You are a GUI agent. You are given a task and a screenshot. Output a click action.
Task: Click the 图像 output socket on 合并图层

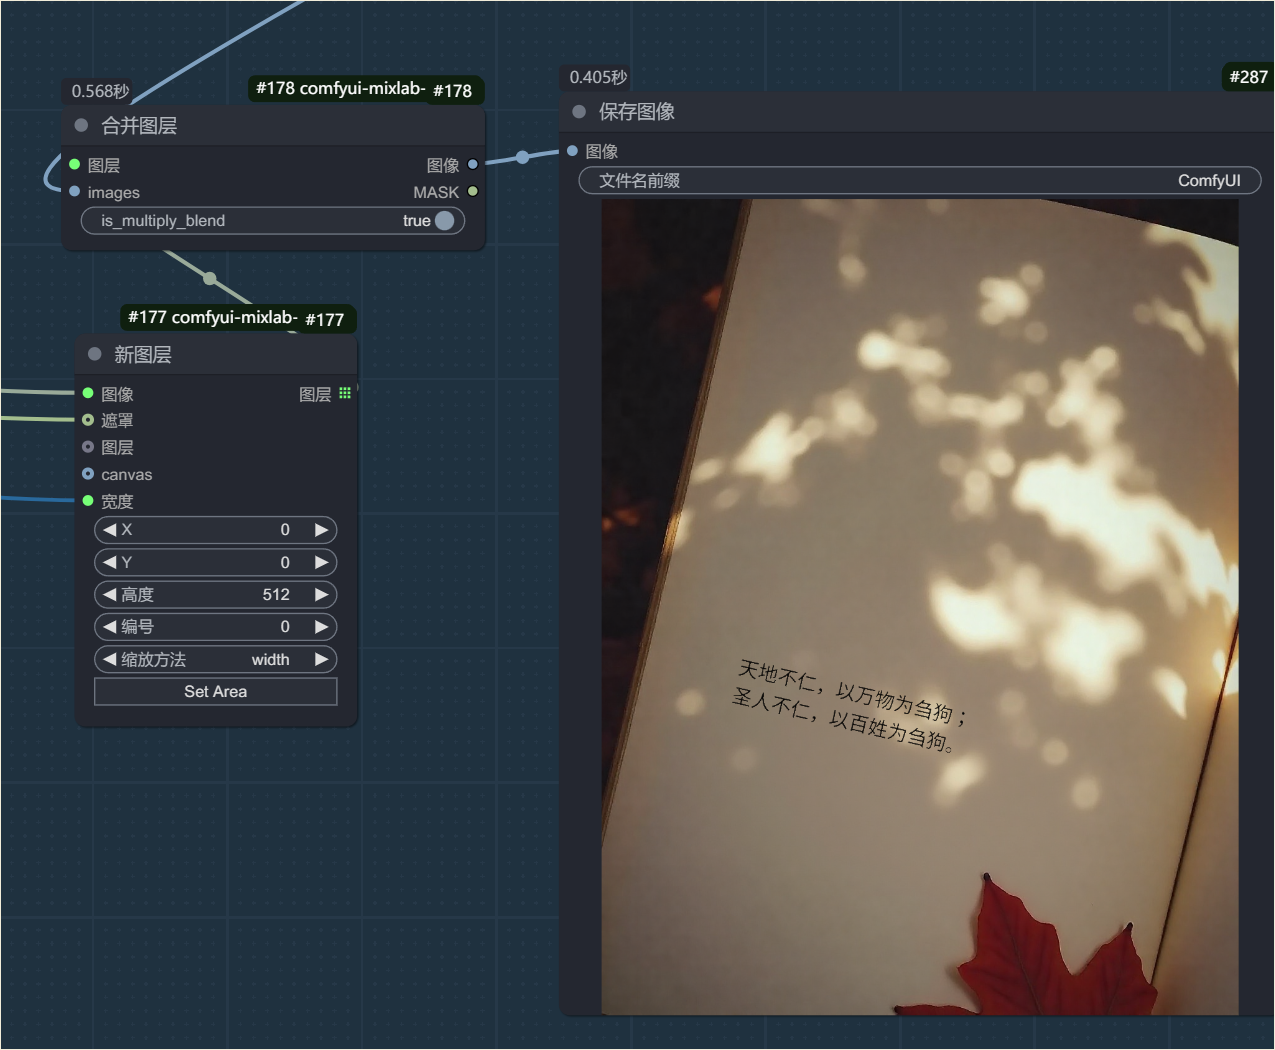pos(473,164)
